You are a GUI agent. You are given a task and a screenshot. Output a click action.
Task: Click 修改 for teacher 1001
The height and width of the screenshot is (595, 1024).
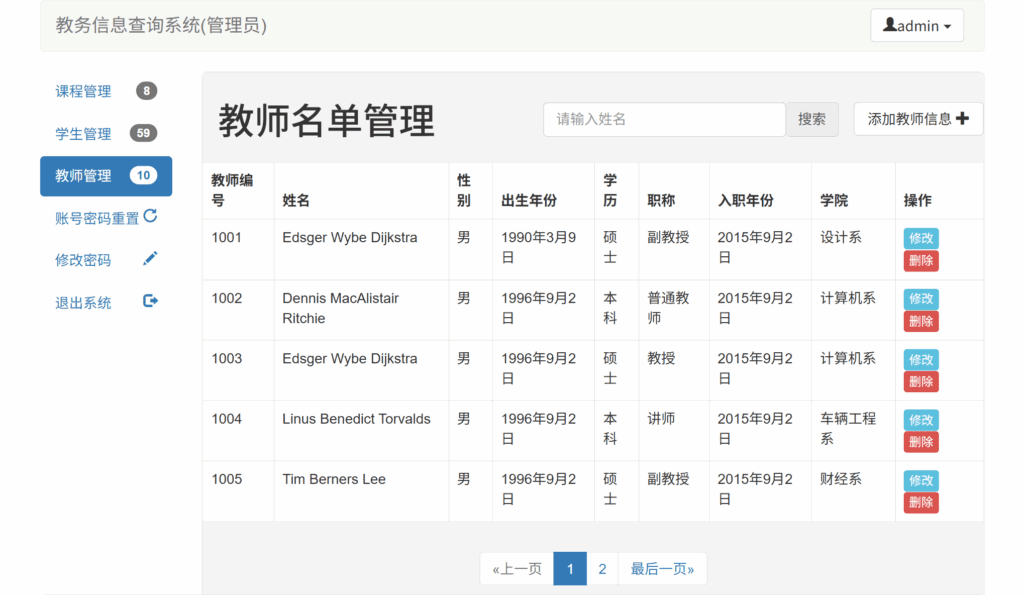pos(921,239)
